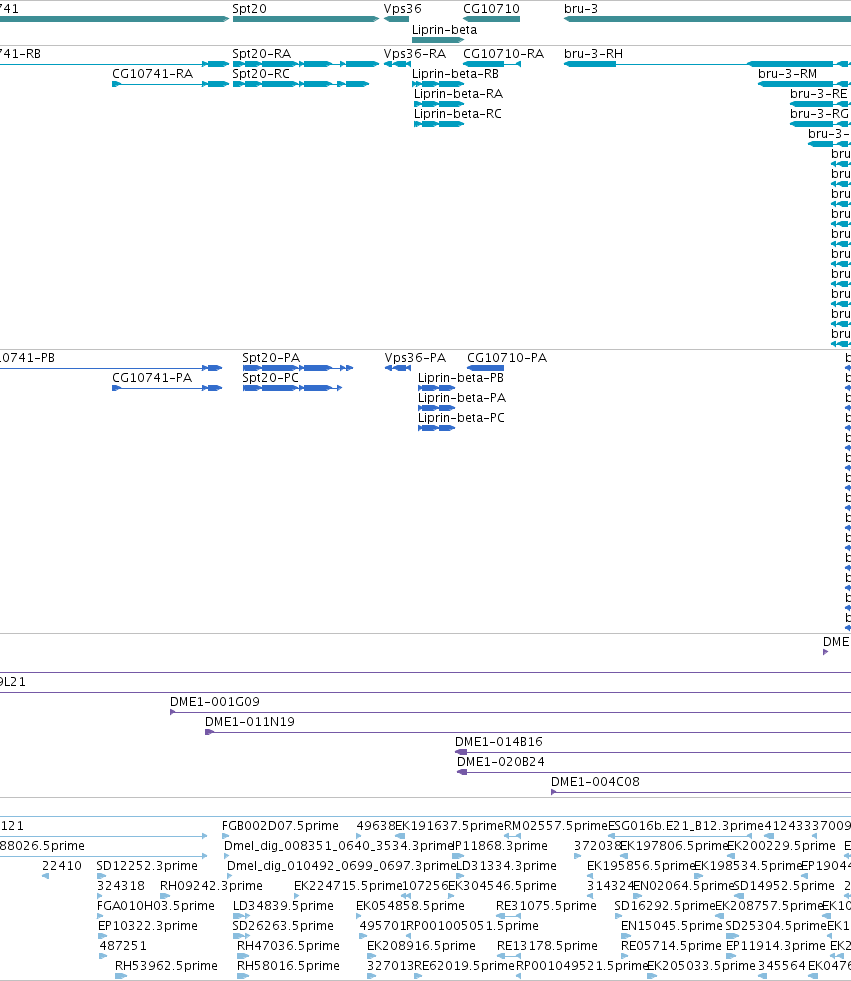Select the SD12252.3prime EST
The height and width of the screenshot is (981, 851).
point(101,876)
